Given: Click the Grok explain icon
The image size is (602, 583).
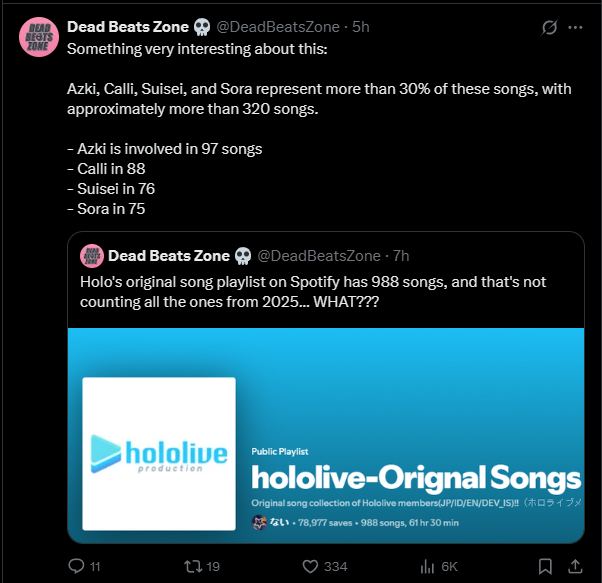Looking at the screenshot, I should pos(548,27).
